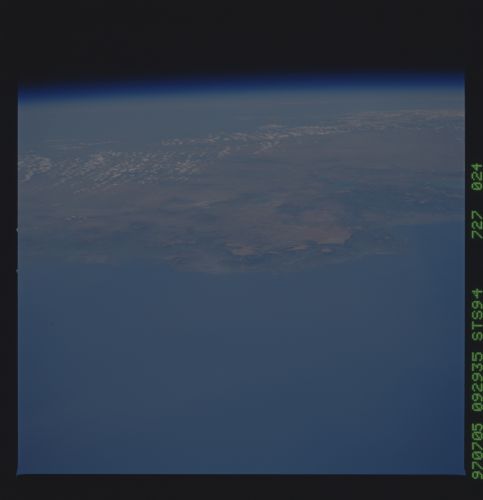Image resolution: width=483 pixels, height=500 pixels.
Task: Click the green frame number '727'
Action: pos(477,224)
